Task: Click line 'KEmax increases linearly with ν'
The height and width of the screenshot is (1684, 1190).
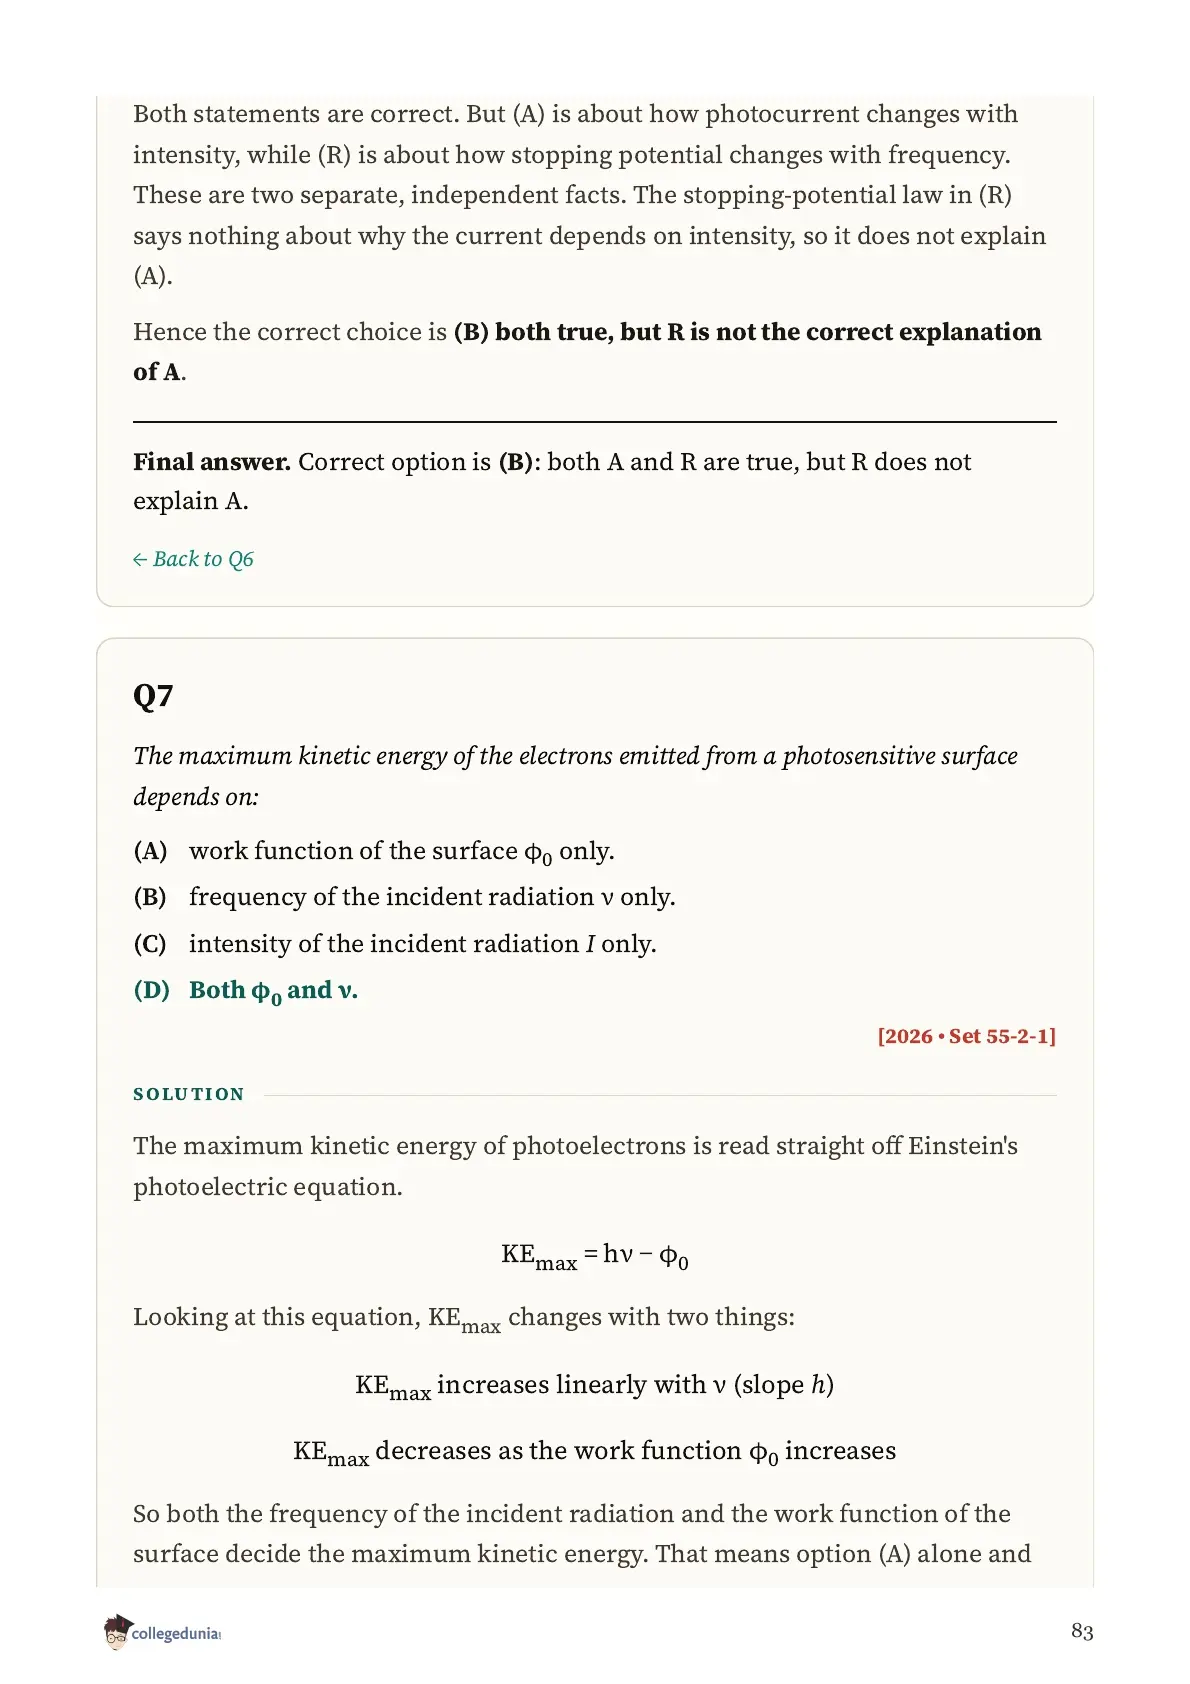Action: (x=595, y=1386)
